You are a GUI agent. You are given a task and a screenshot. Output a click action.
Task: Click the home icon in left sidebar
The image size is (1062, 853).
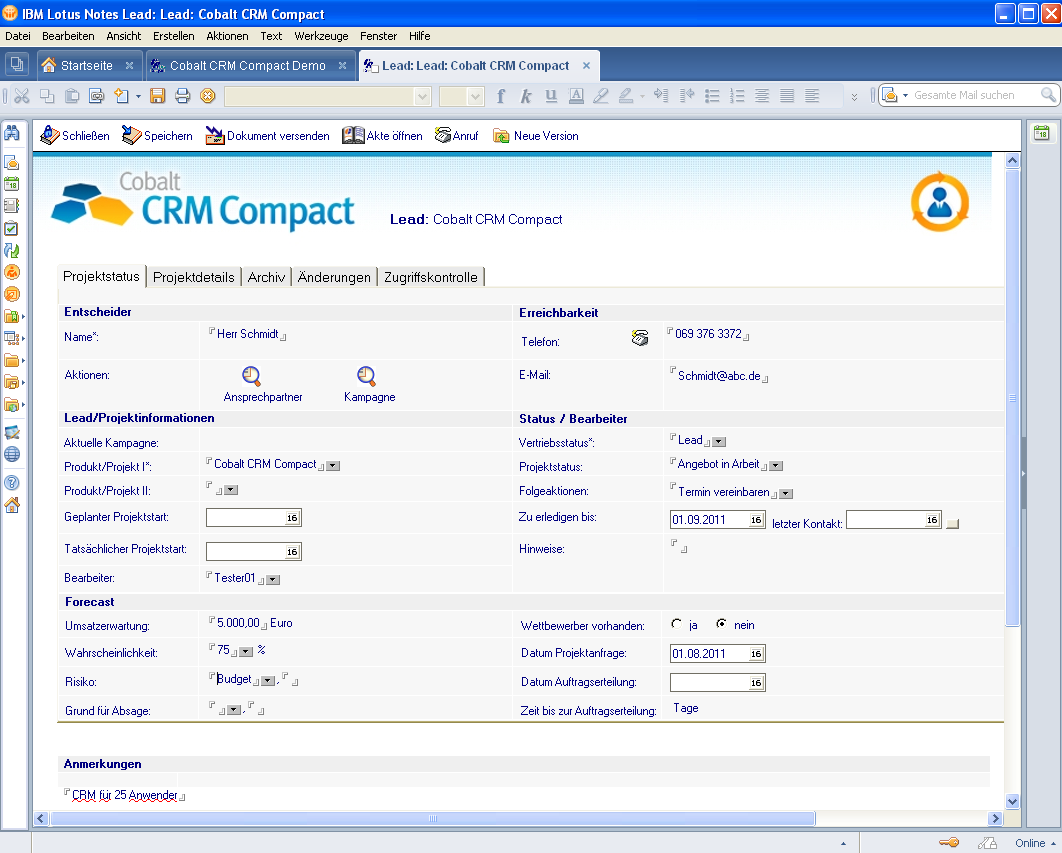point(12,505)
